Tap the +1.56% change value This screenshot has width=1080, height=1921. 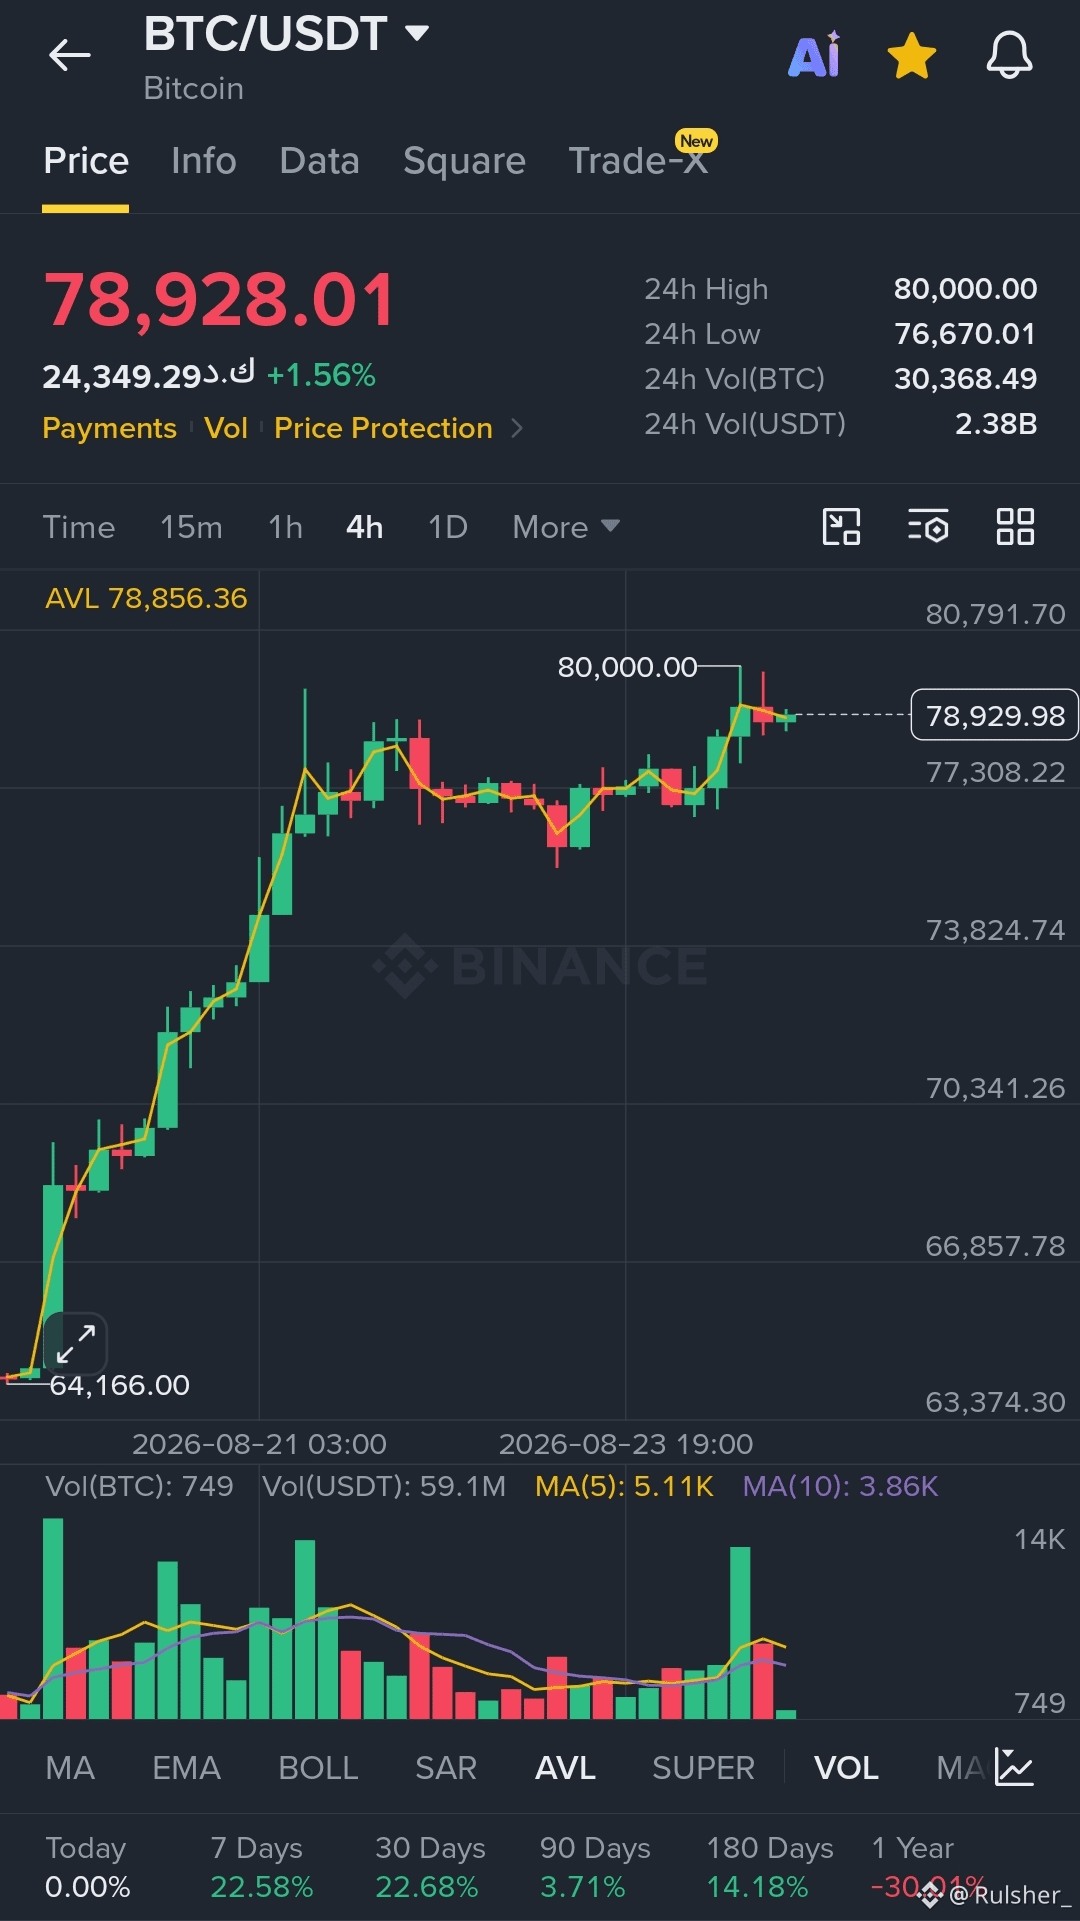[x=321, y=375]
